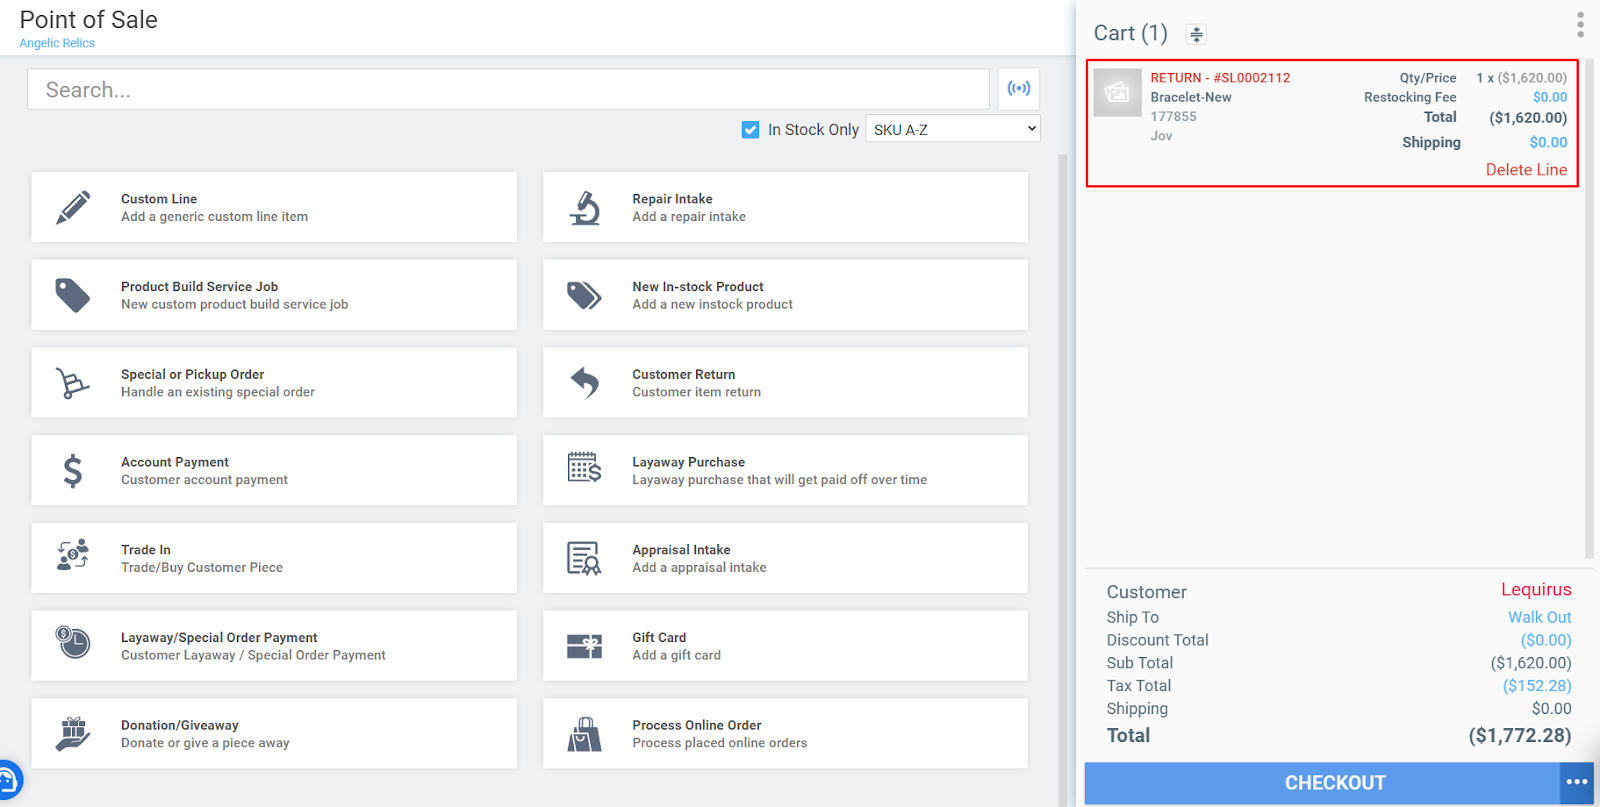The width and height of the screenshot is (1600, 807).
Task: Open Account Payment option title
Action: click(175, 462)
